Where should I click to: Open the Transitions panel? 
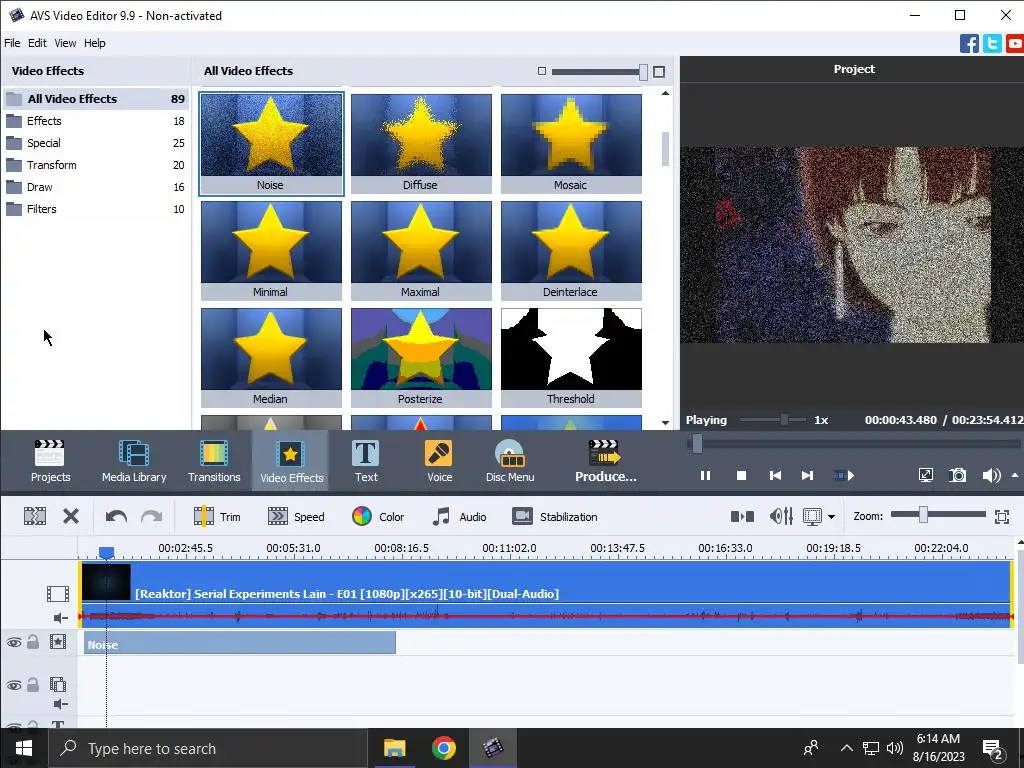point(214,461)
